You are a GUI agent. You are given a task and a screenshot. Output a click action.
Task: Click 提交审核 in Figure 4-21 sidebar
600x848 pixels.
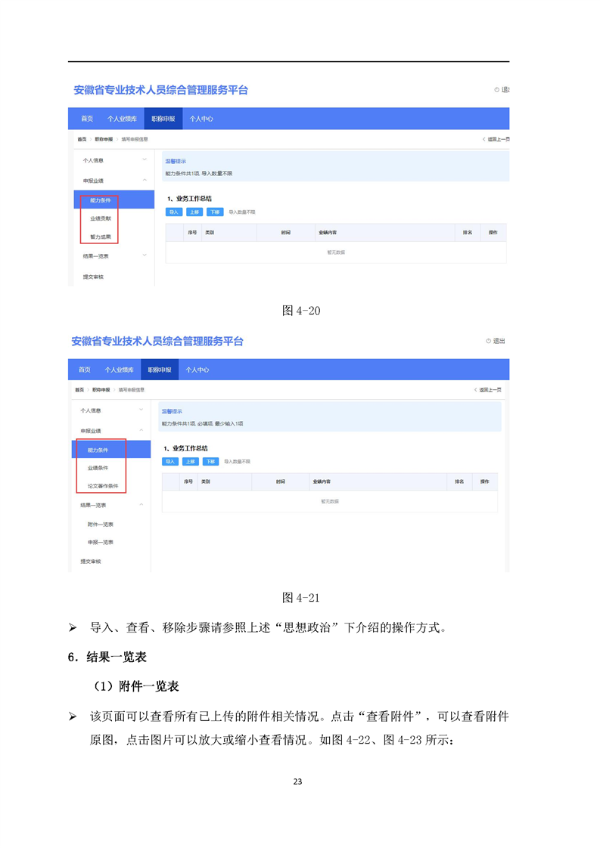[x=92, y=561]
